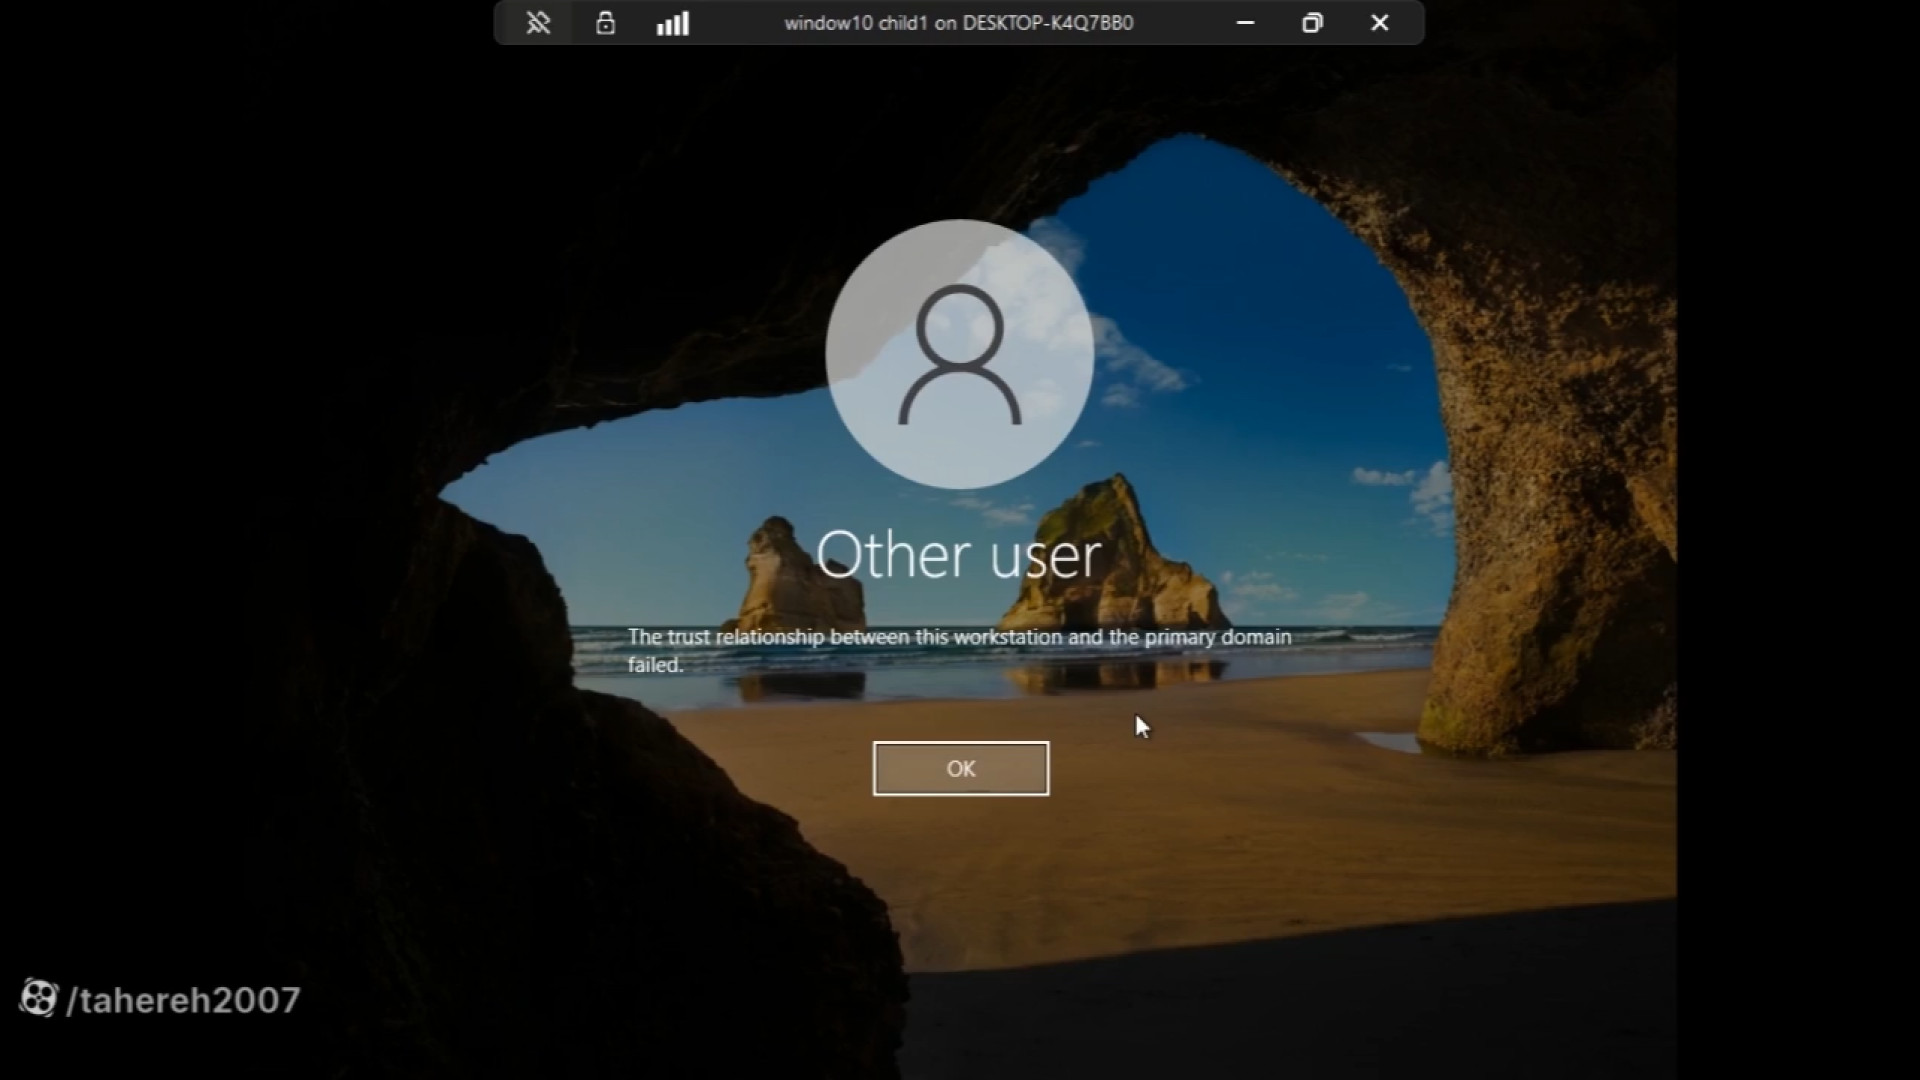Viewport: 1920px width, 1080px height.
Task: Click the word "primary domain" in message
Action: [1217, 637]
